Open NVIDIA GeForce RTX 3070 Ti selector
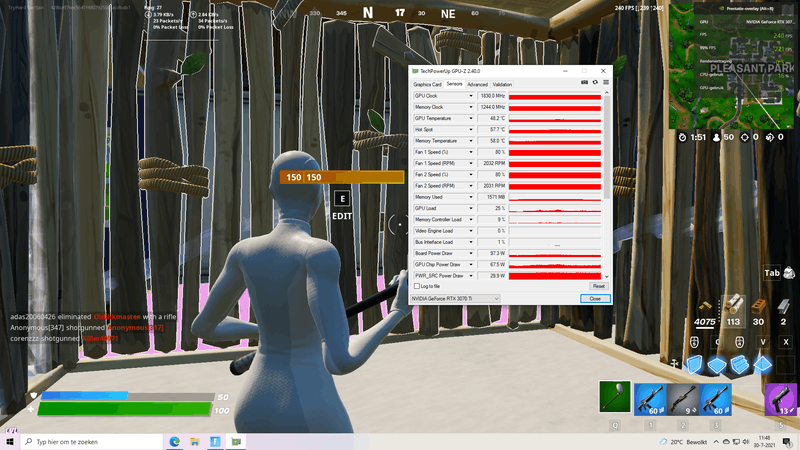800x450 pixels. (455, 298)
